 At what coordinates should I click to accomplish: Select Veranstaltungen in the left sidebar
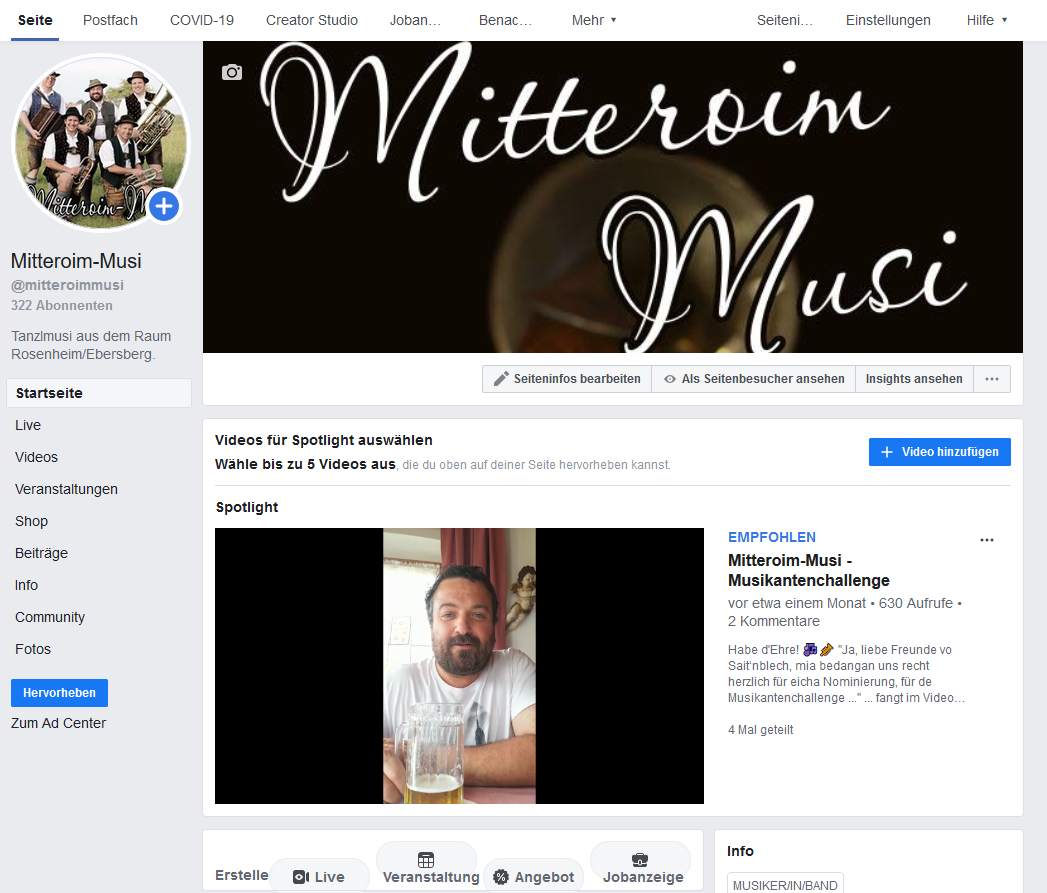pyautogui.click(x=66, y=489)
